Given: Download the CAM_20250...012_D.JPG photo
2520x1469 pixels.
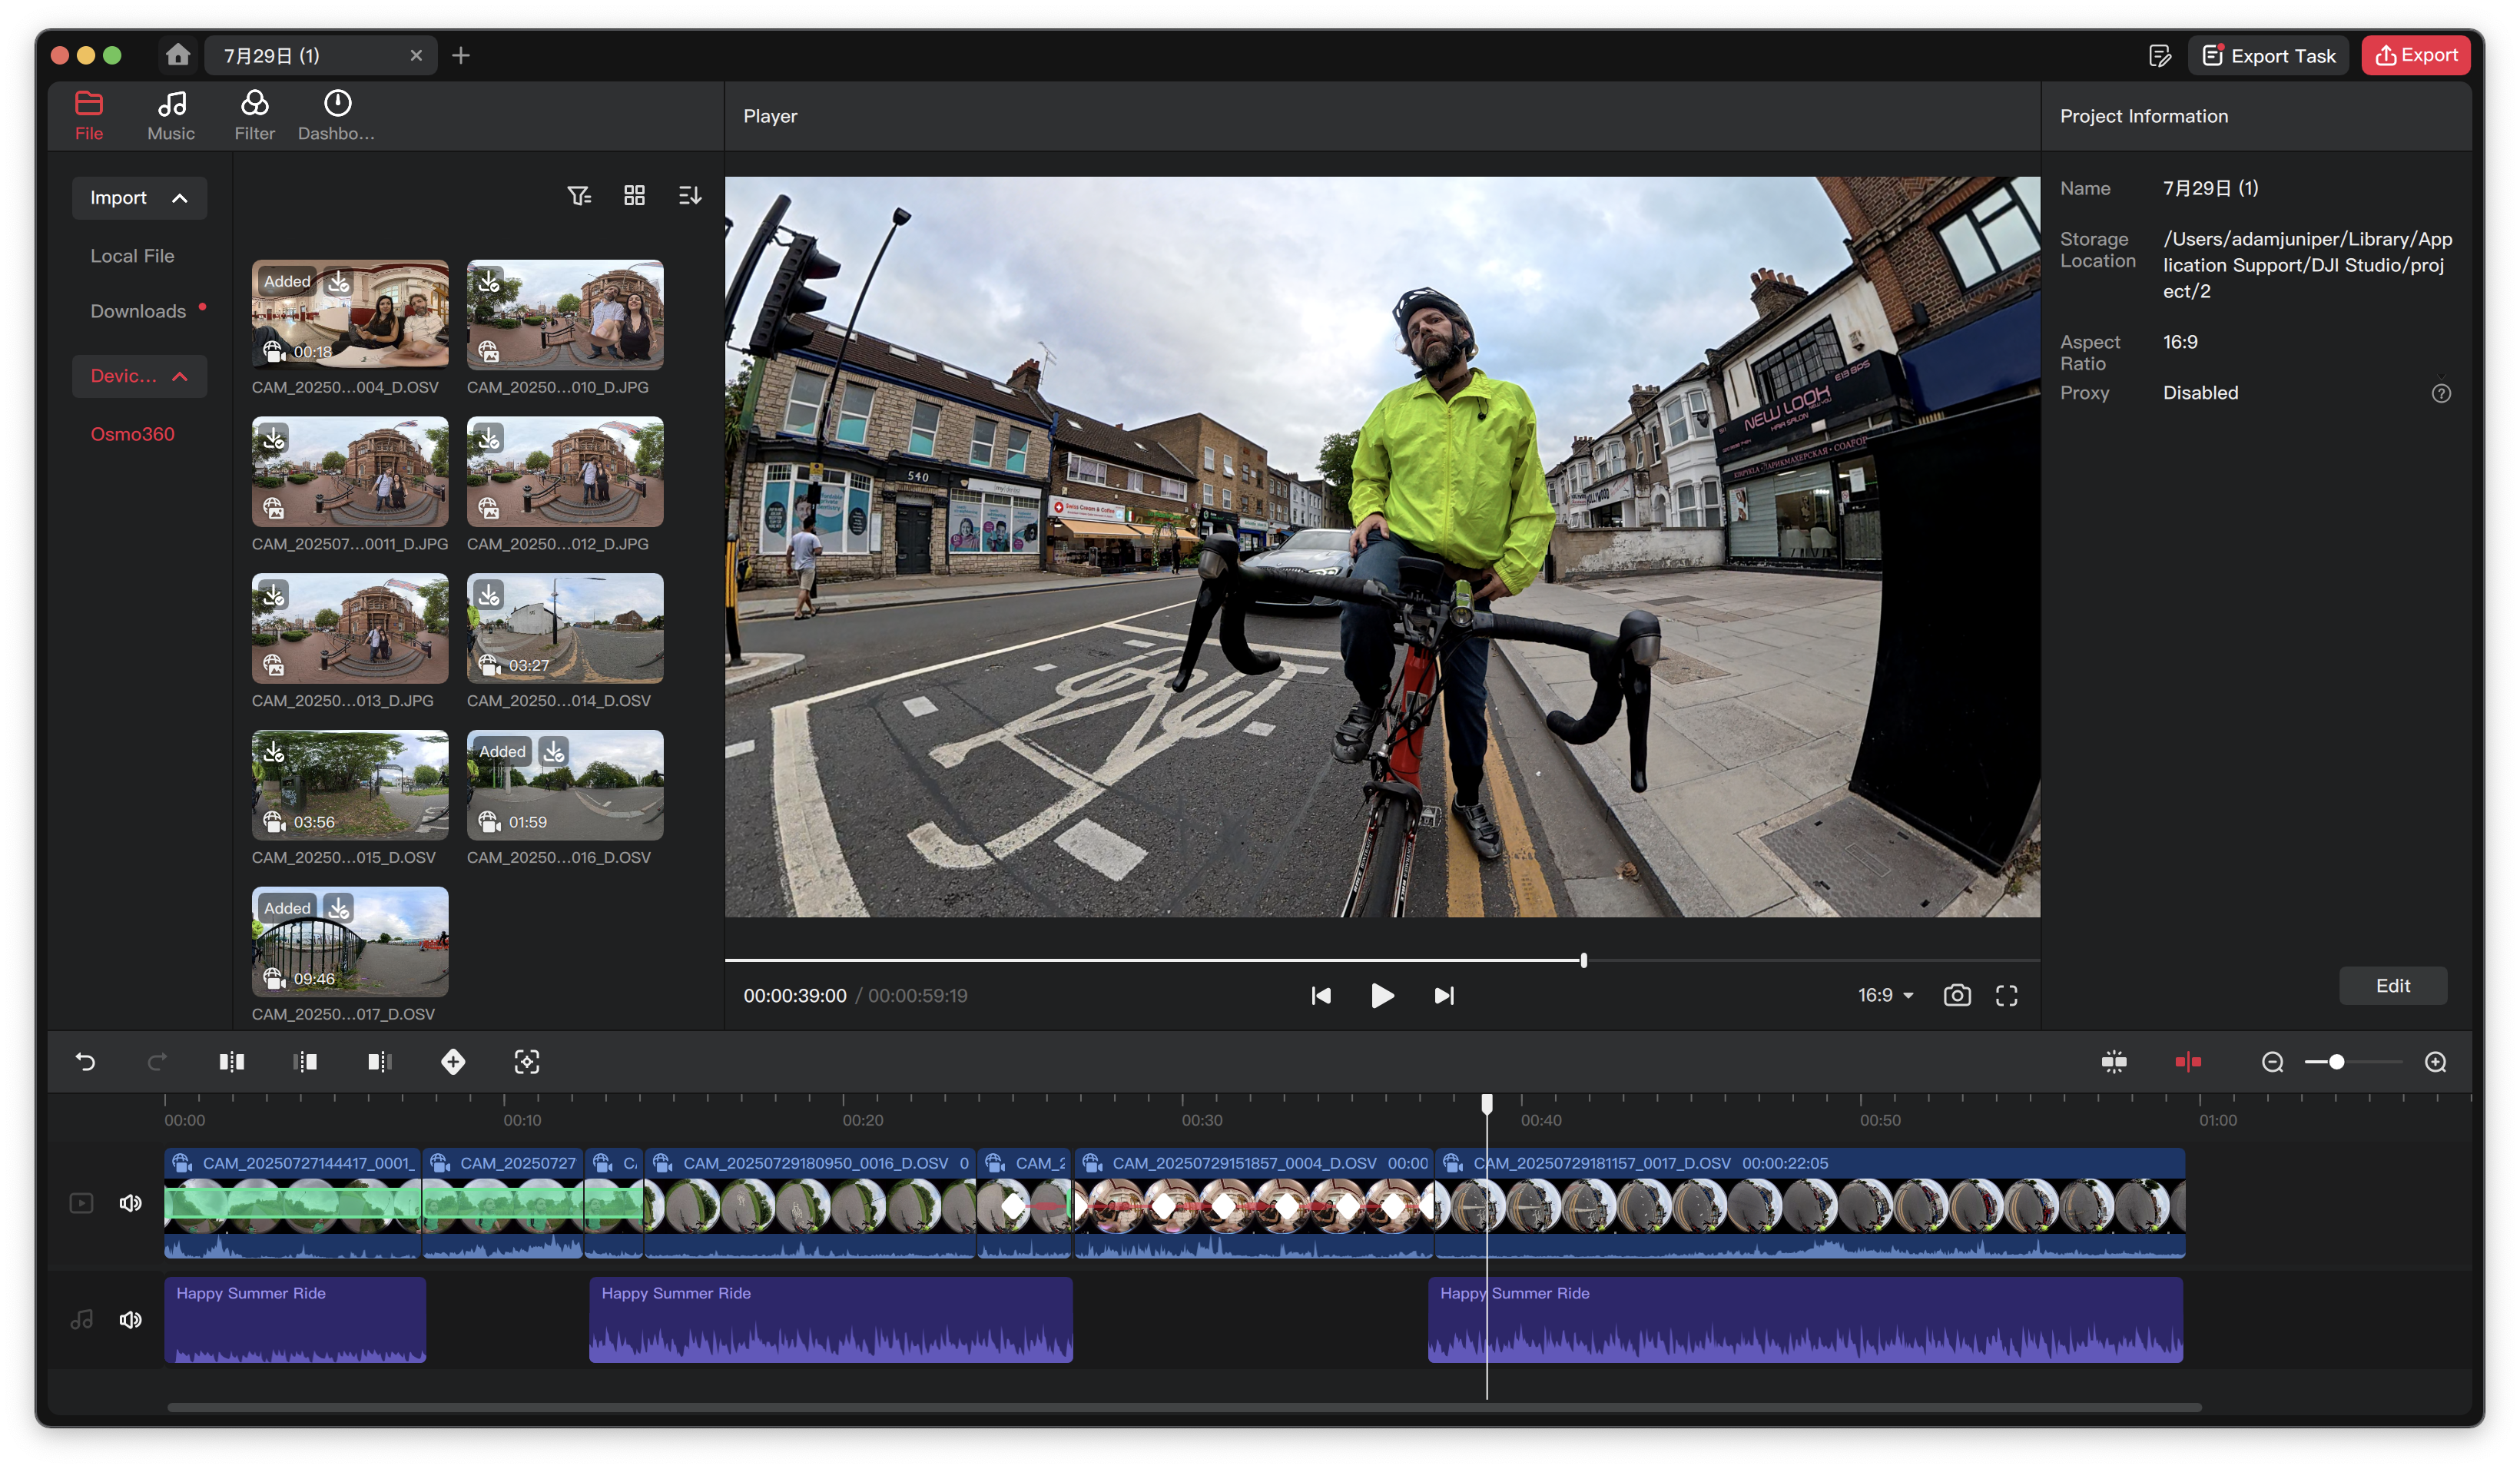Looking at the screenshot, I should pyautogui.click(x=489, y=438).
